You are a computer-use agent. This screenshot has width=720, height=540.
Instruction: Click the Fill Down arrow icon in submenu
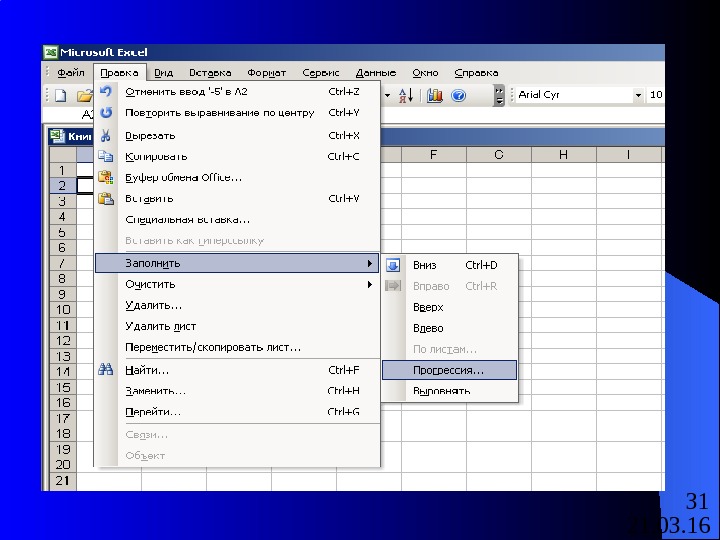[x=393, y=265]
